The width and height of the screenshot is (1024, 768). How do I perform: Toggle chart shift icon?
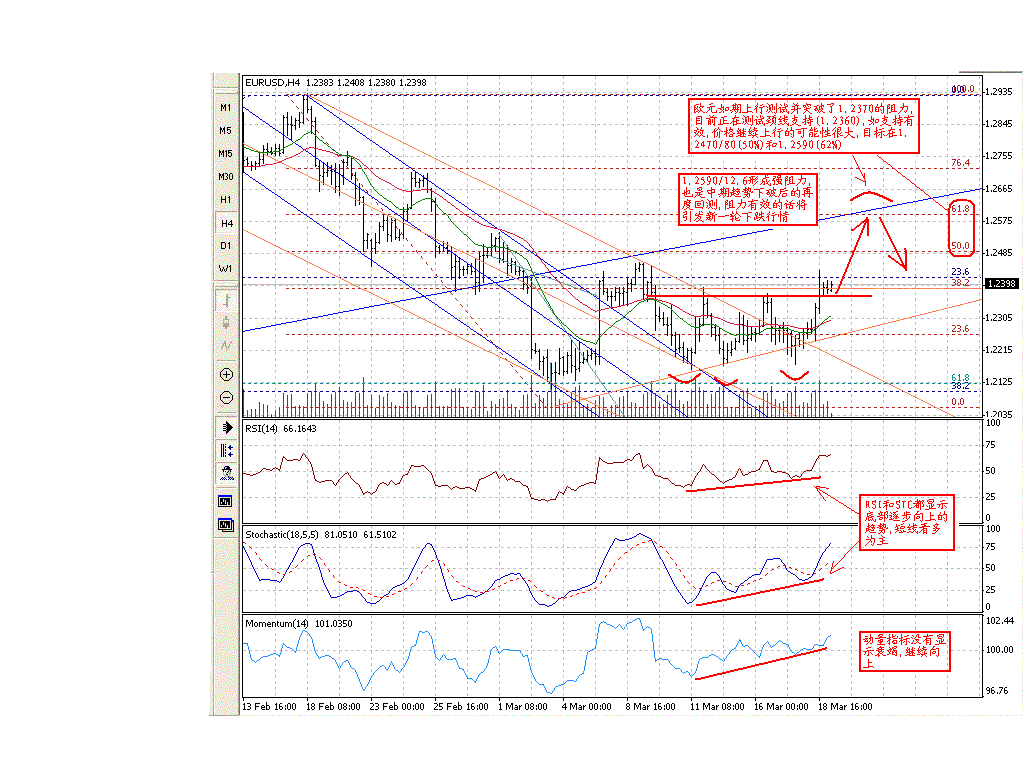pos(227,451)
